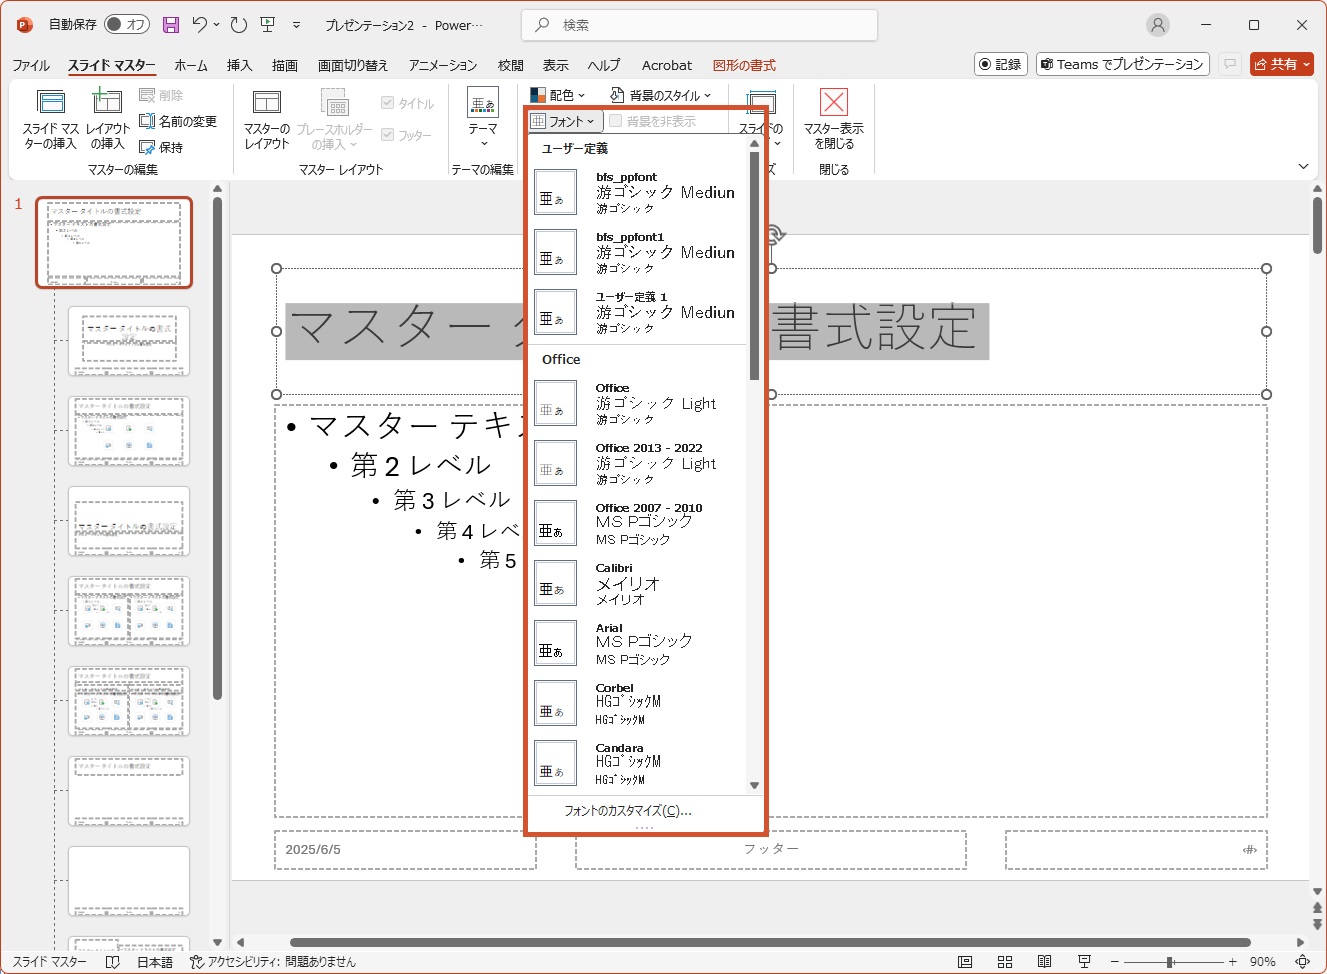This screenshot has width=1327, height=974.
Task: Start Slide Show from status bar icon
Action: click(1084, 962)
